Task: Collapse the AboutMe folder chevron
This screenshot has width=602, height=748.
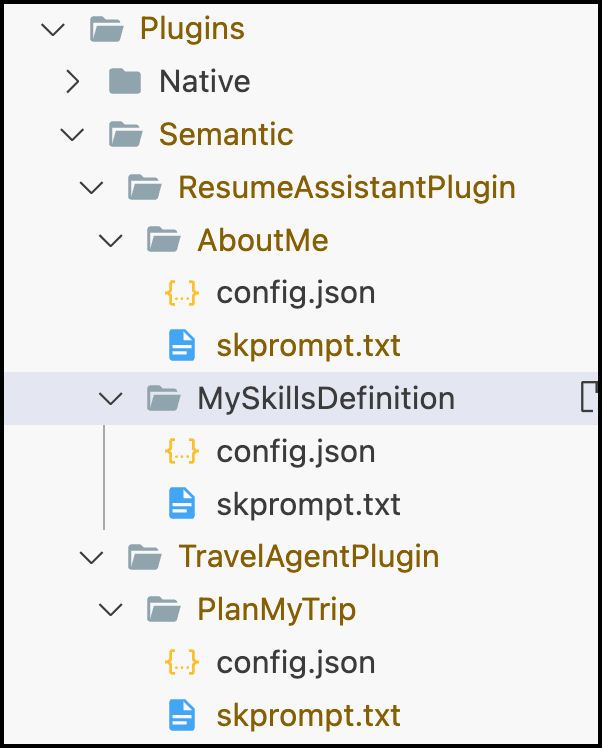Action: click(110, 240)
